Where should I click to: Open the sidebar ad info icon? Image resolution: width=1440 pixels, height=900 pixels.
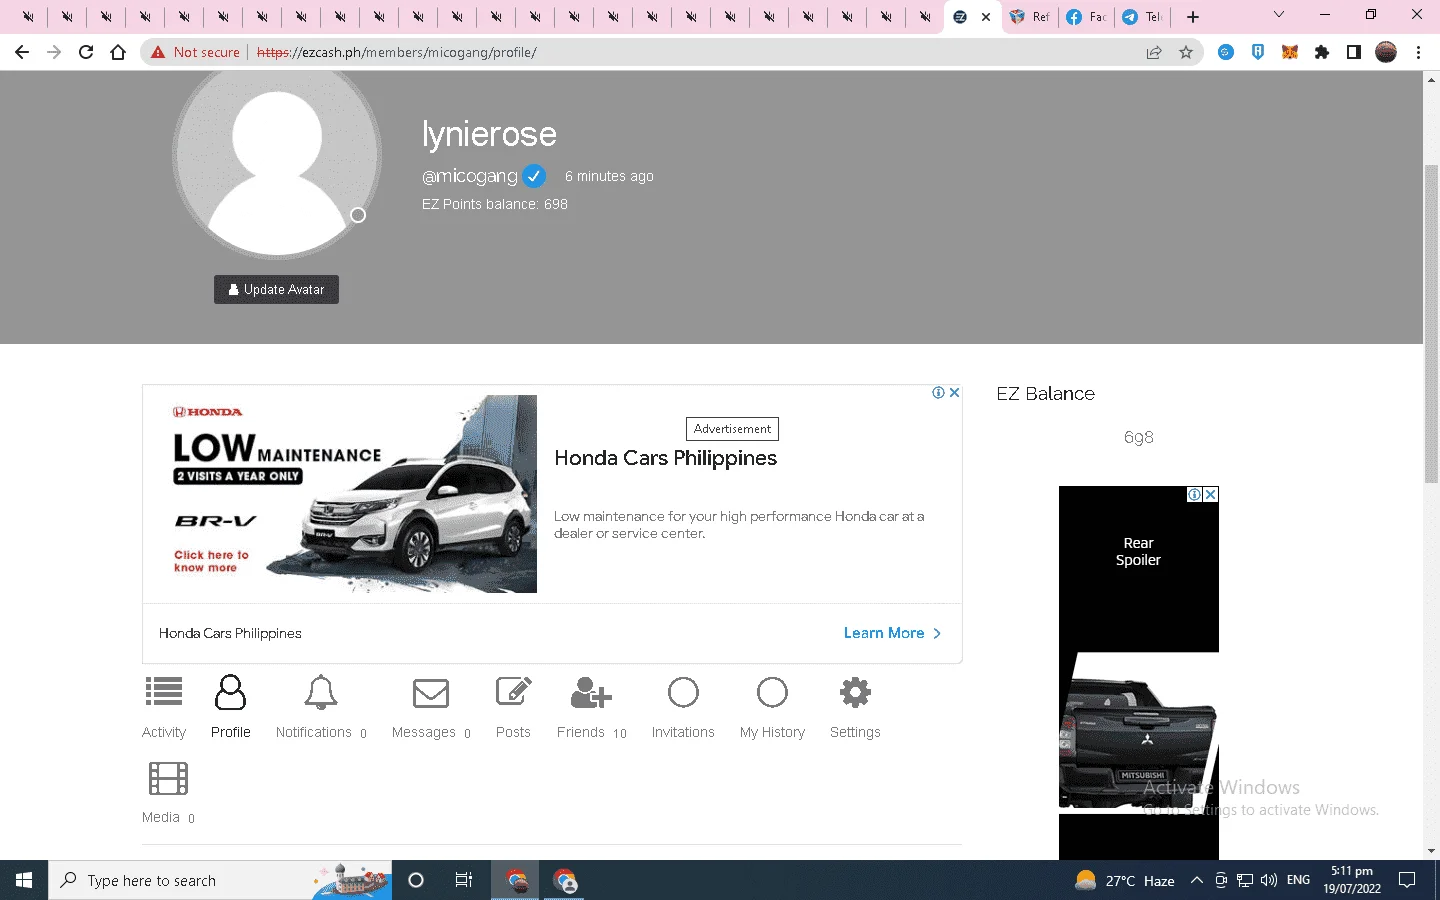click(x=1194, y=494)
